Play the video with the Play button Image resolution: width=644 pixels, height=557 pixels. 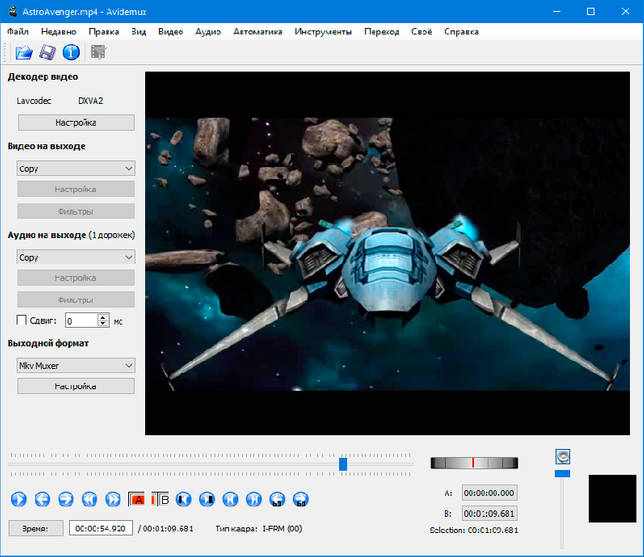pos(18,499)
